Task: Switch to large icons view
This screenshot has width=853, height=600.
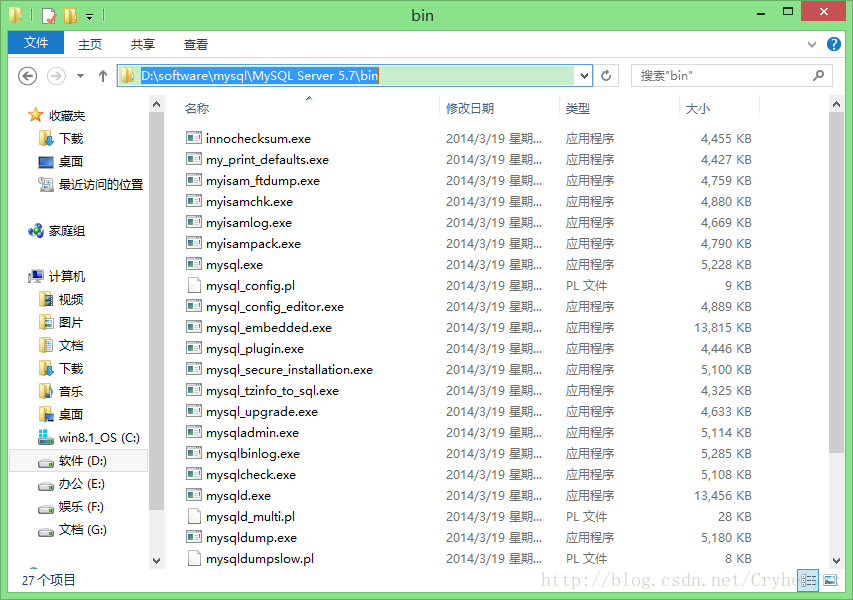Action: 830,580
